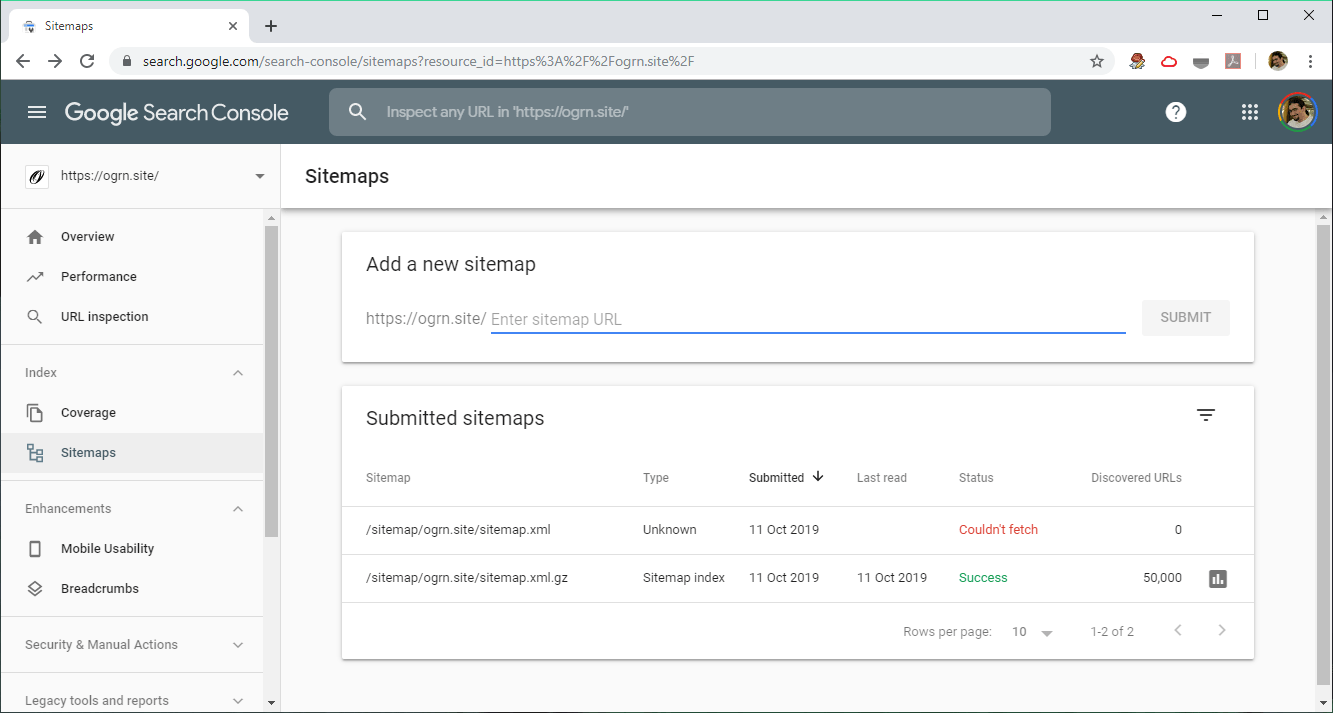Click the SUBMIT sitemap button
The height and width of the screenshot is (713, 1333).
click(x=1186, y=317)
